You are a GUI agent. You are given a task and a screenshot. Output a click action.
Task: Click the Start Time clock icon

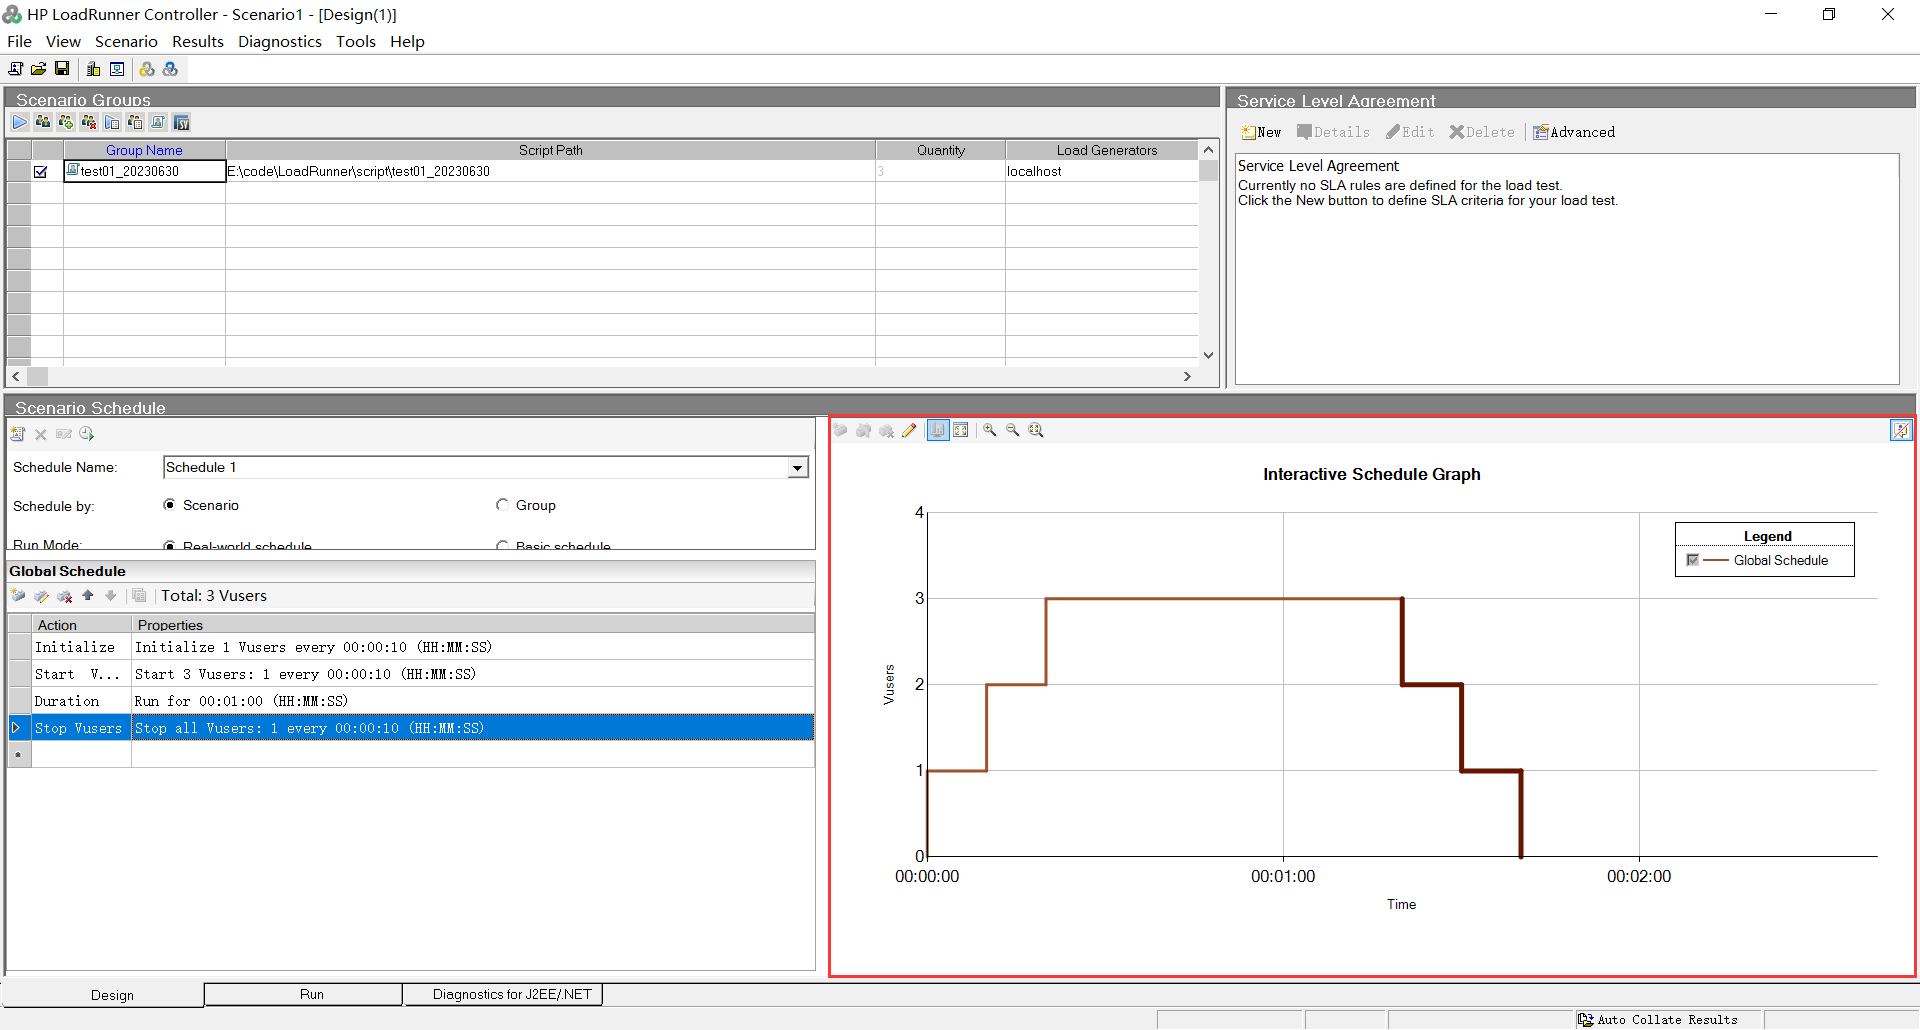pyautogui.click(x=87, y=434)
